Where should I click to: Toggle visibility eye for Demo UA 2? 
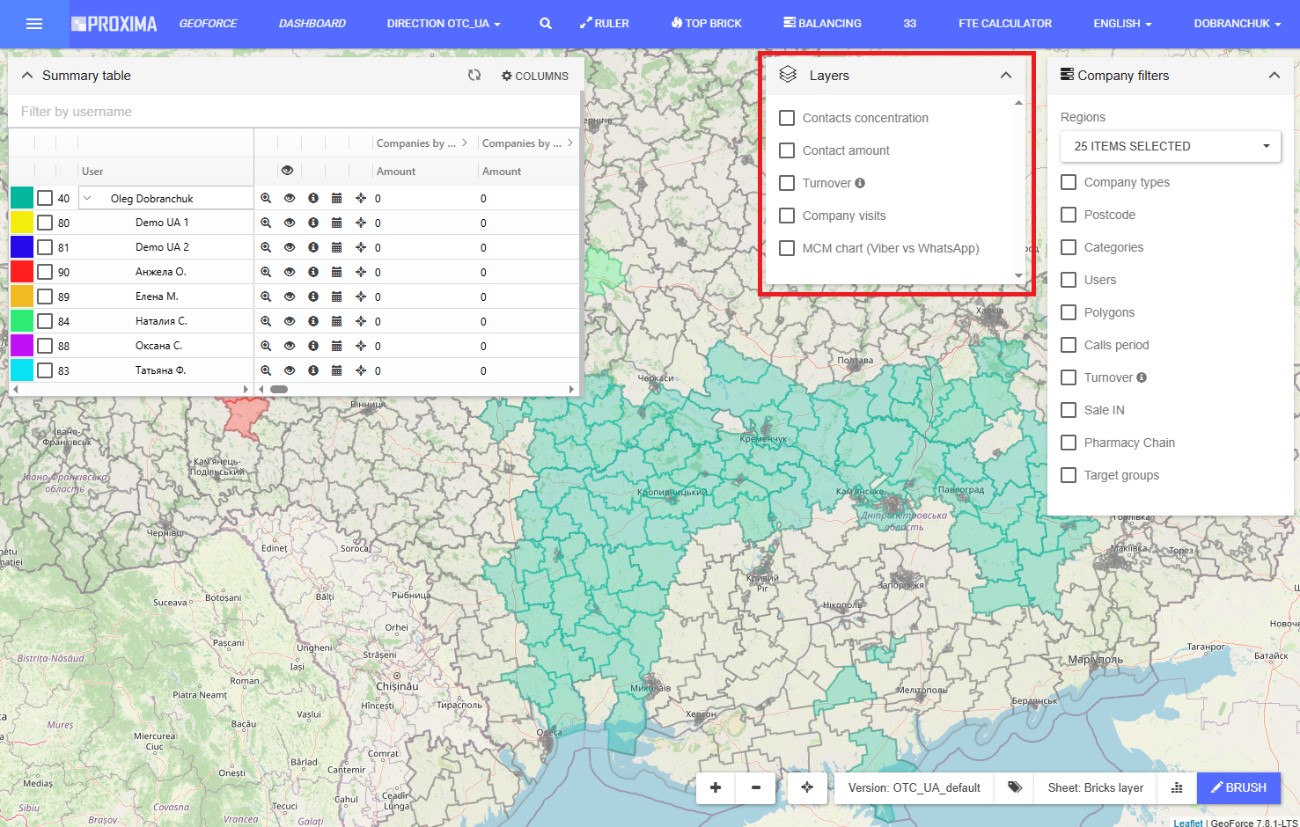click(289, 248)
